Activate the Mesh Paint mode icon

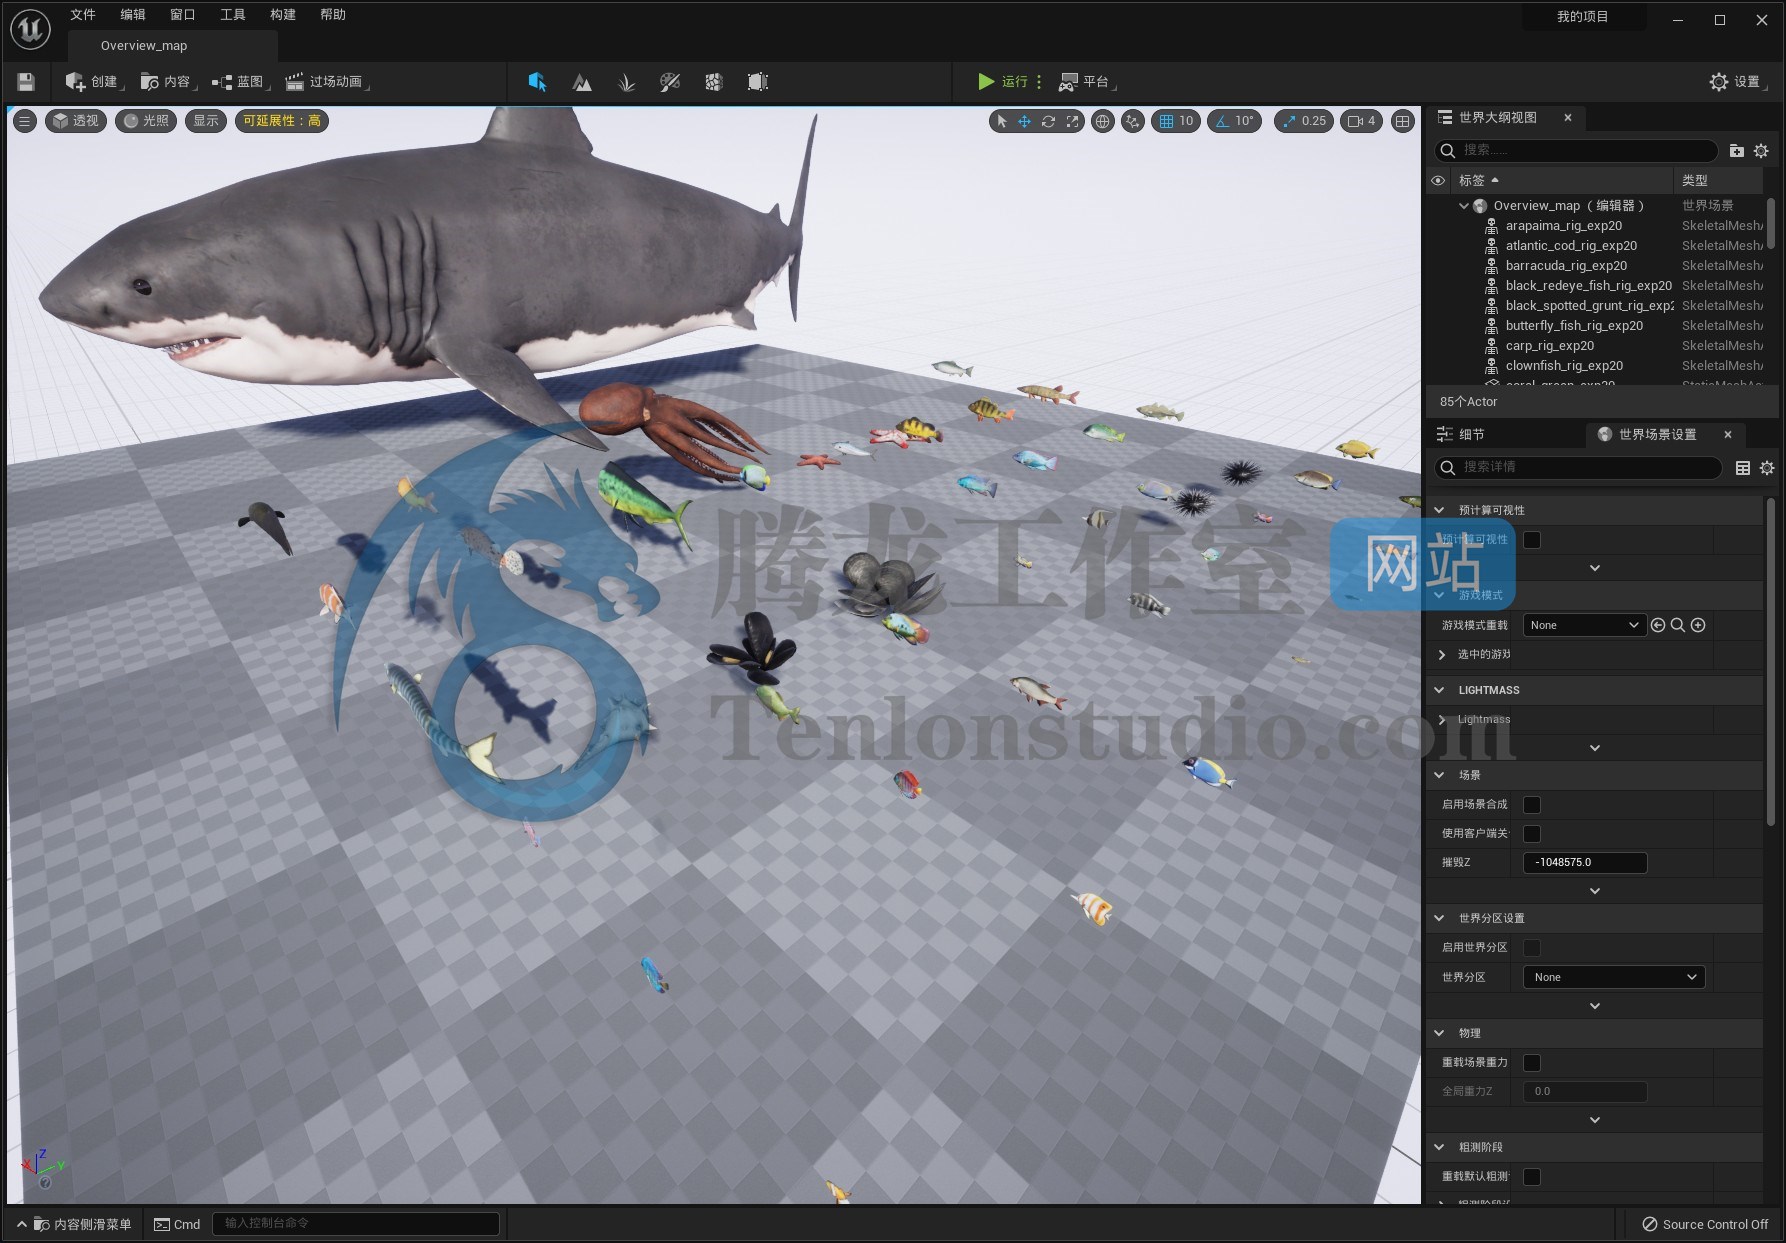(x=670, y=81)
